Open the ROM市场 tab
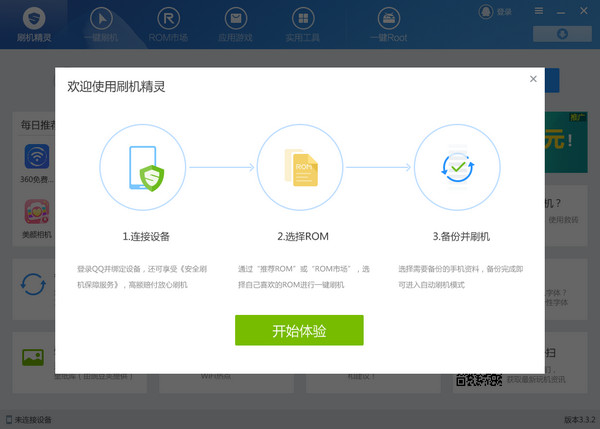The height and width of the screenshot is (429, 600). pyautogui.click(x=168, y=25)
